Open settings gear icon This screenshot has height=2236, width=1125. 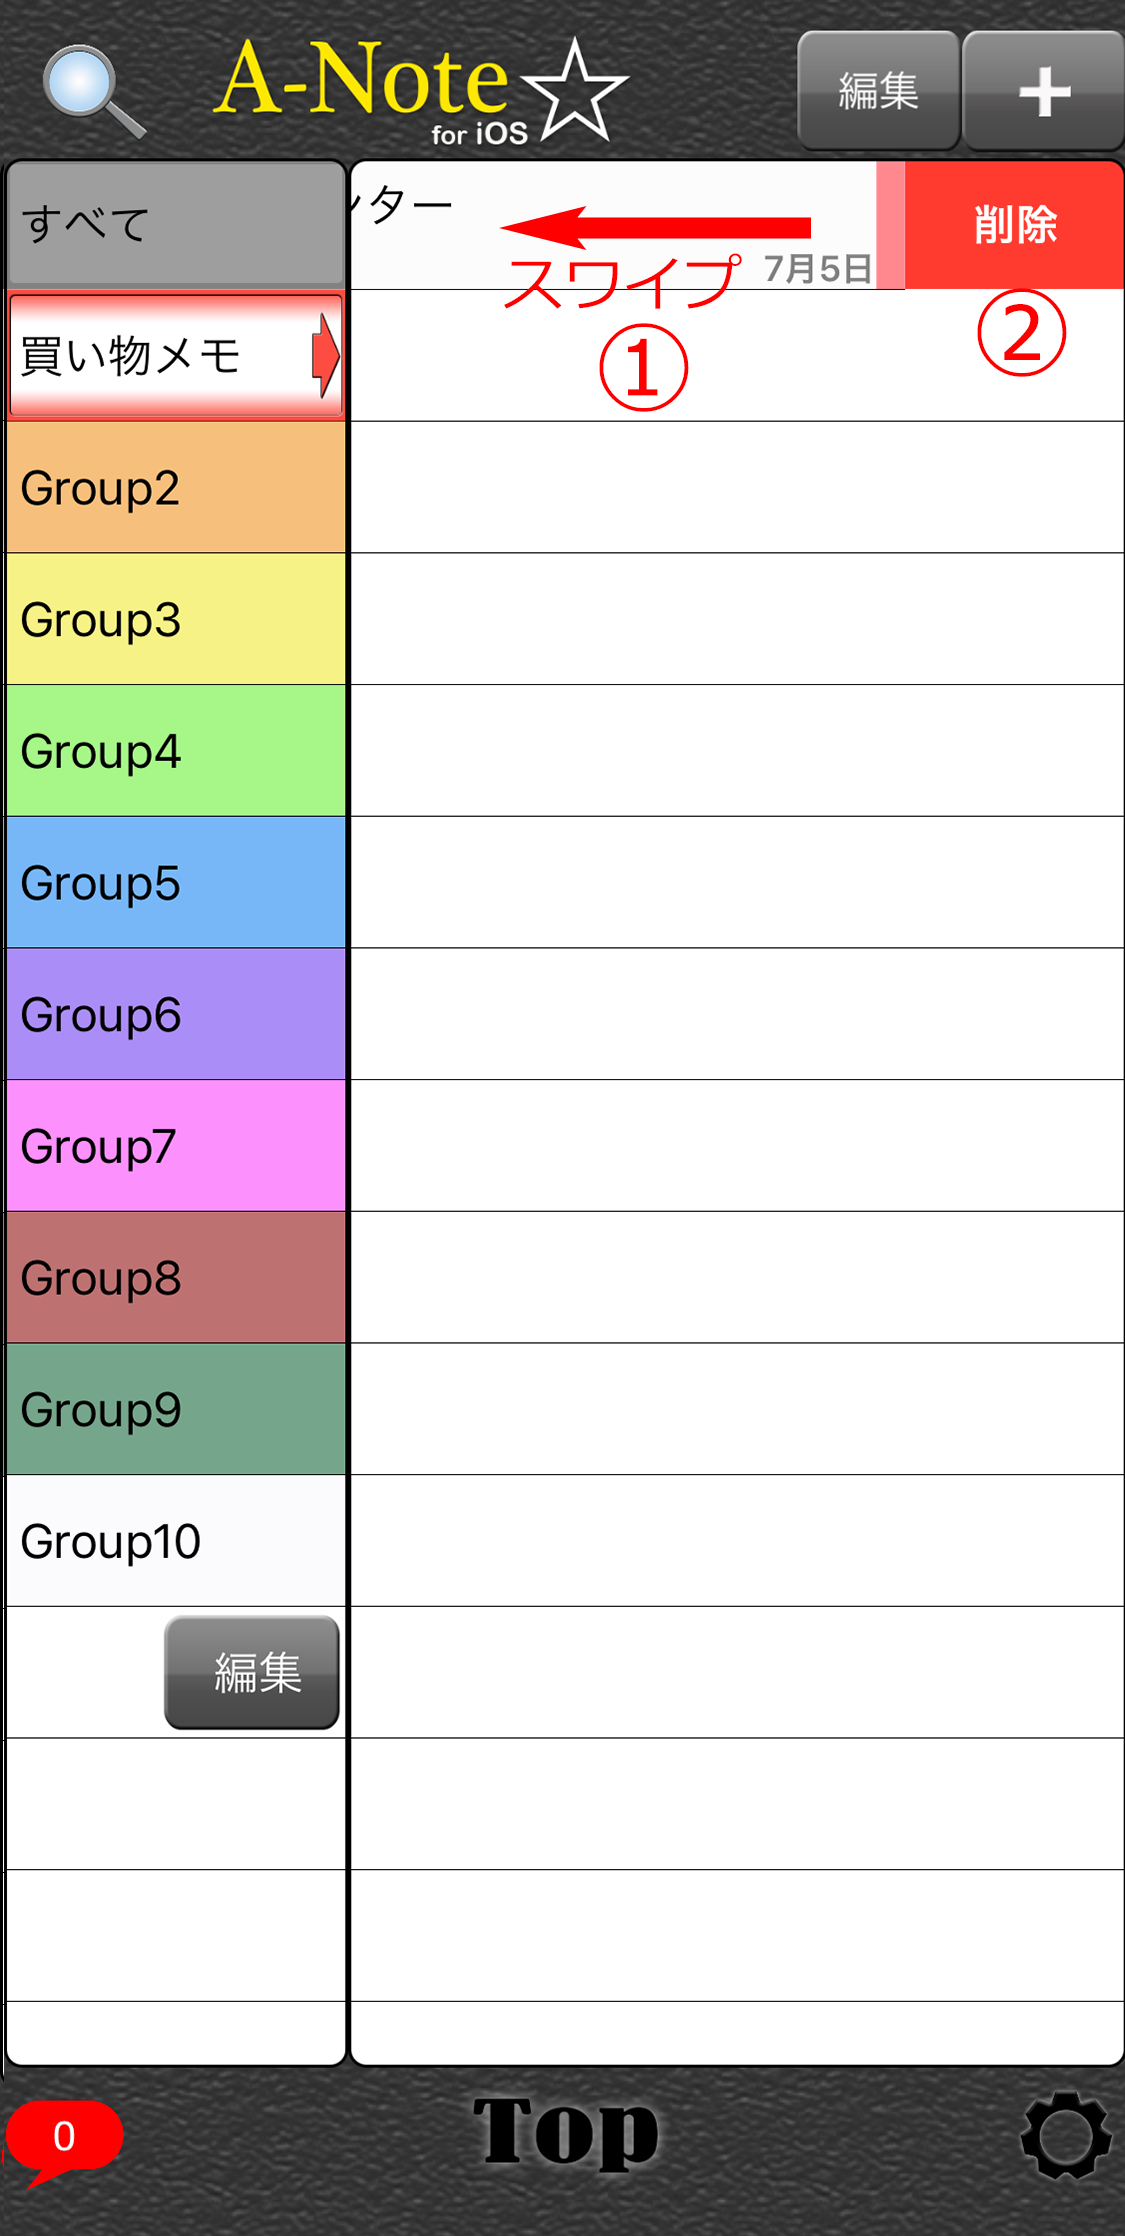pyautogui.click(x=1065, y=2134)
